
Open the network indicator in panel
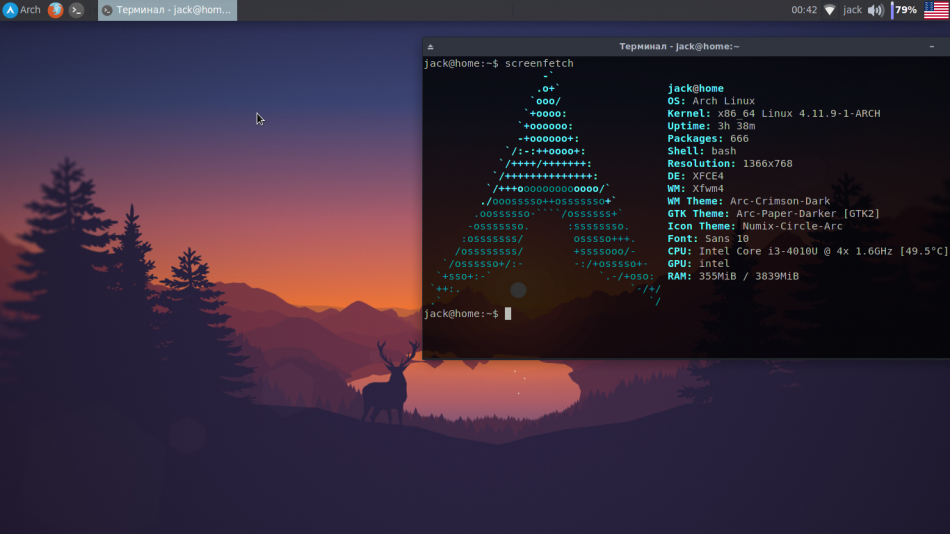830,10
